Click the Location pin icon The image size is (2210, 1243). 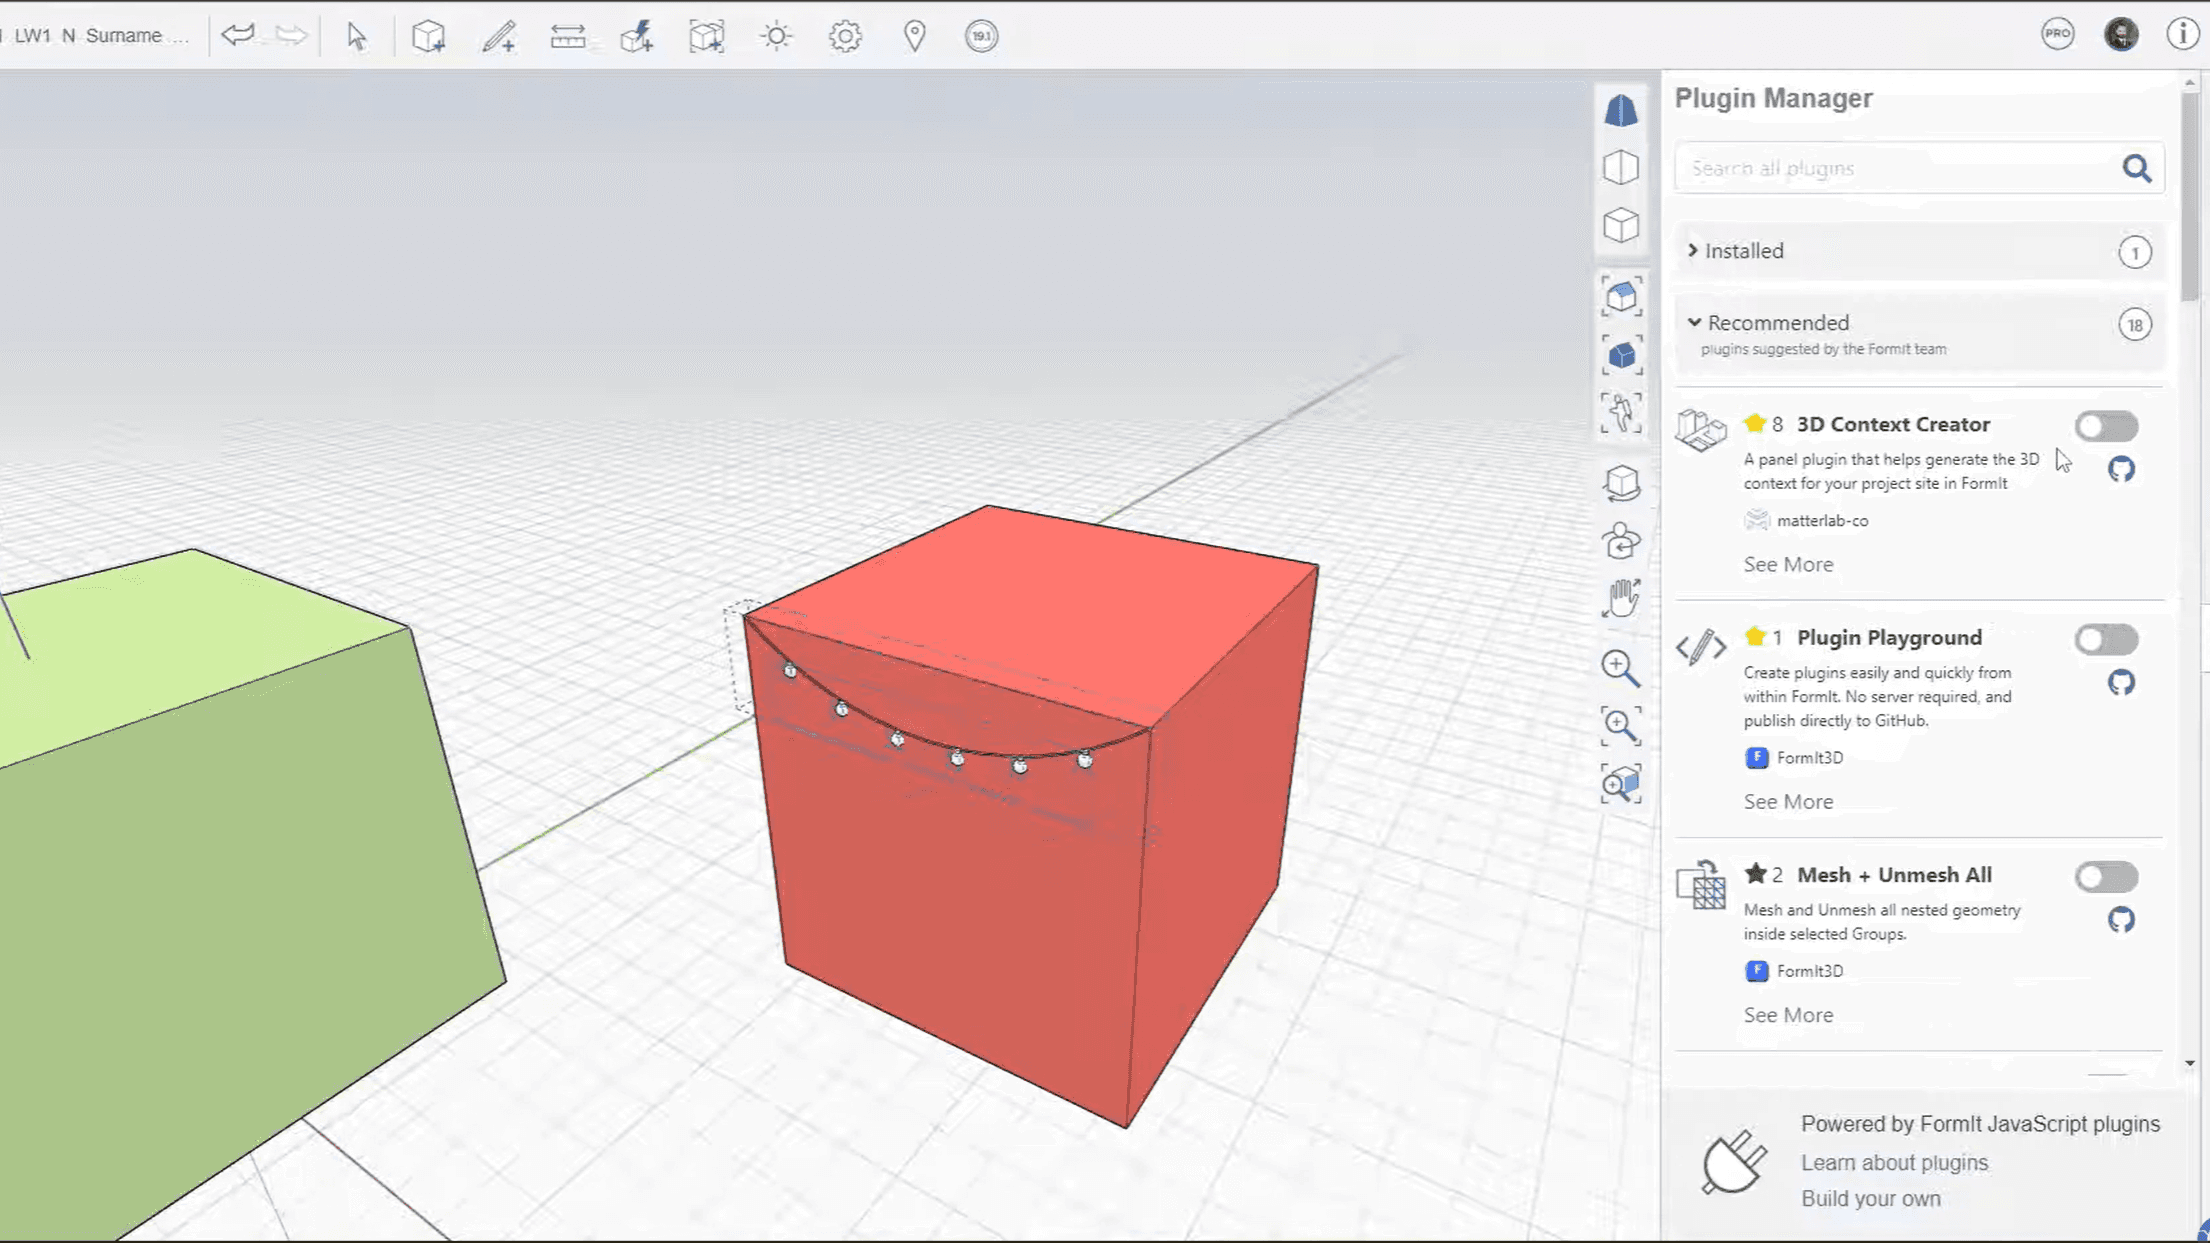(x=914, y=36)
